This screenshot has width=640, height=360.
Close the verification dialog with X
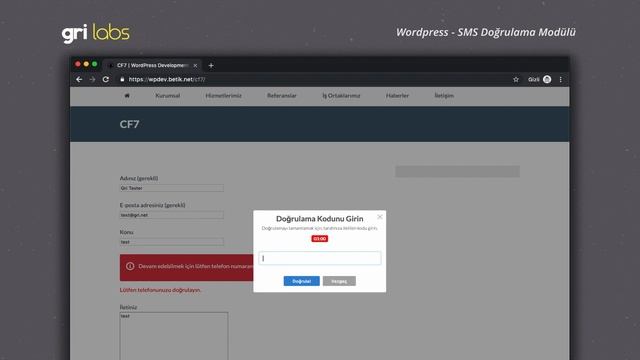pyautogui.click(x=380, y=217)
